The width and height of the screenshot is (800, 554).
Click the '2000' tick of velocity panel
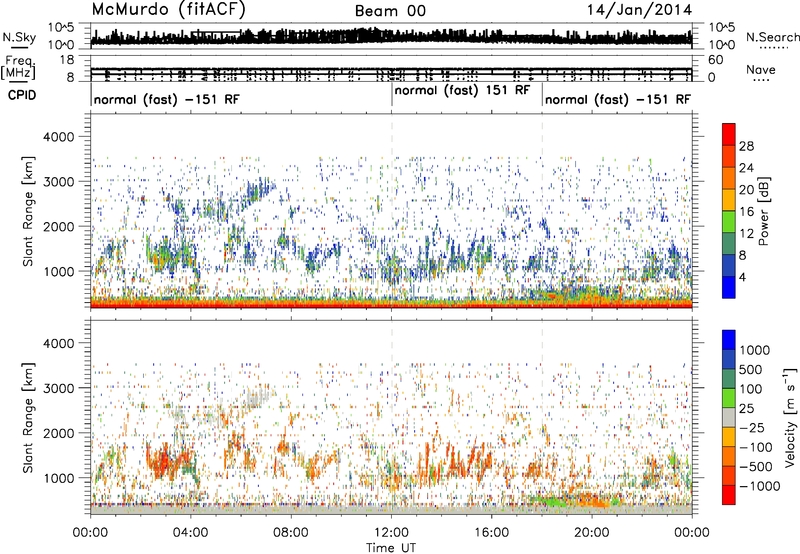point(58,433)
